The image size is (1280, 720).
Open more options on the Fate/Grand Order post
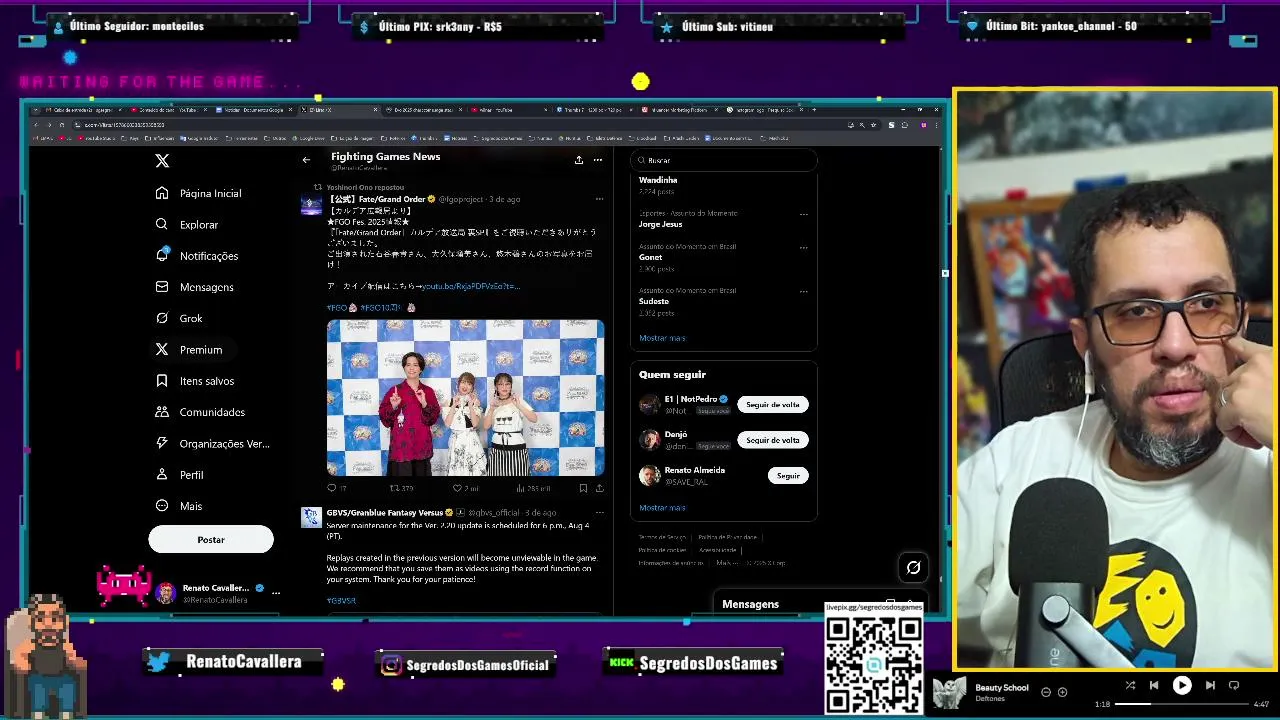[599, 199]
